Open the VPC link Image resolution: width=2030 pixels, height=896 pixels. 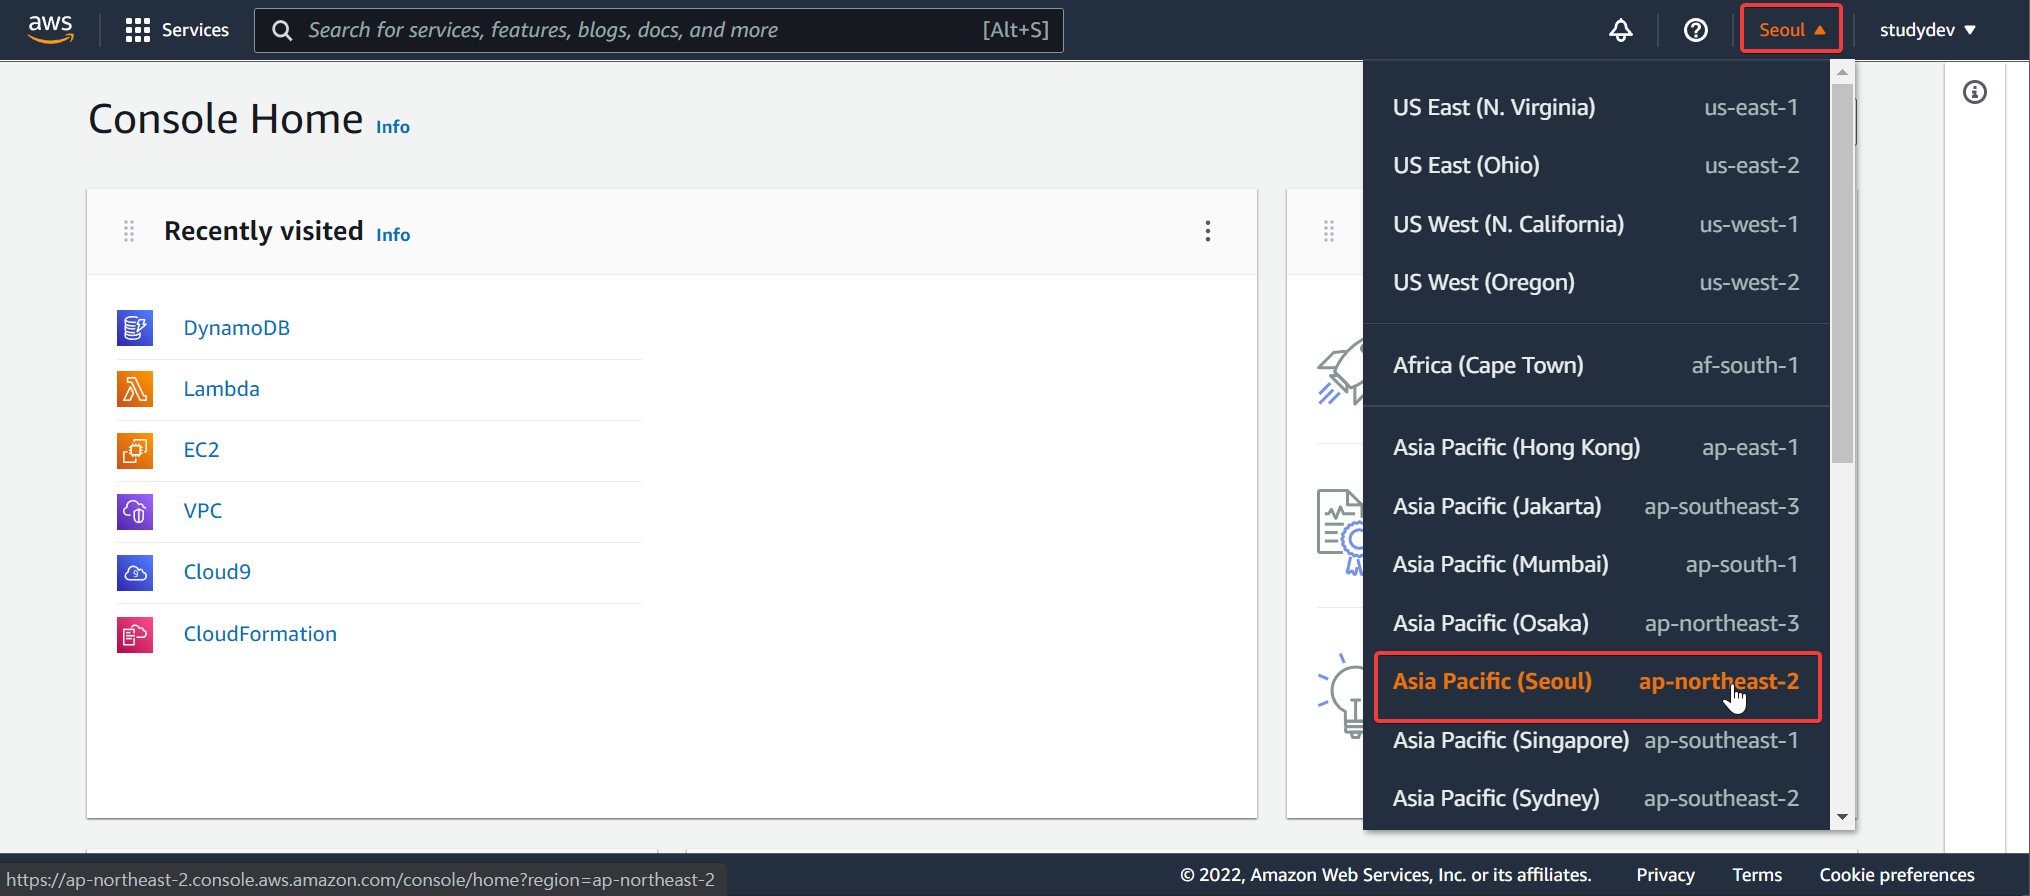(203, 511)
